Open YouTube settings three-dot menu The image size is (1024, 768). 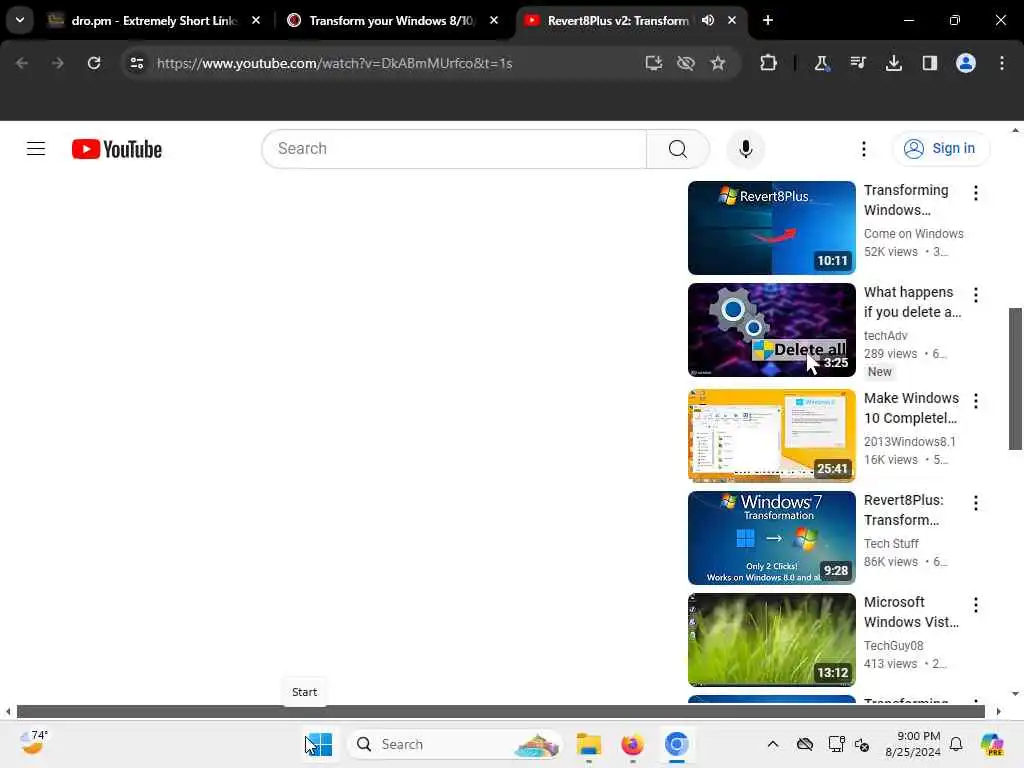(863, 149)
